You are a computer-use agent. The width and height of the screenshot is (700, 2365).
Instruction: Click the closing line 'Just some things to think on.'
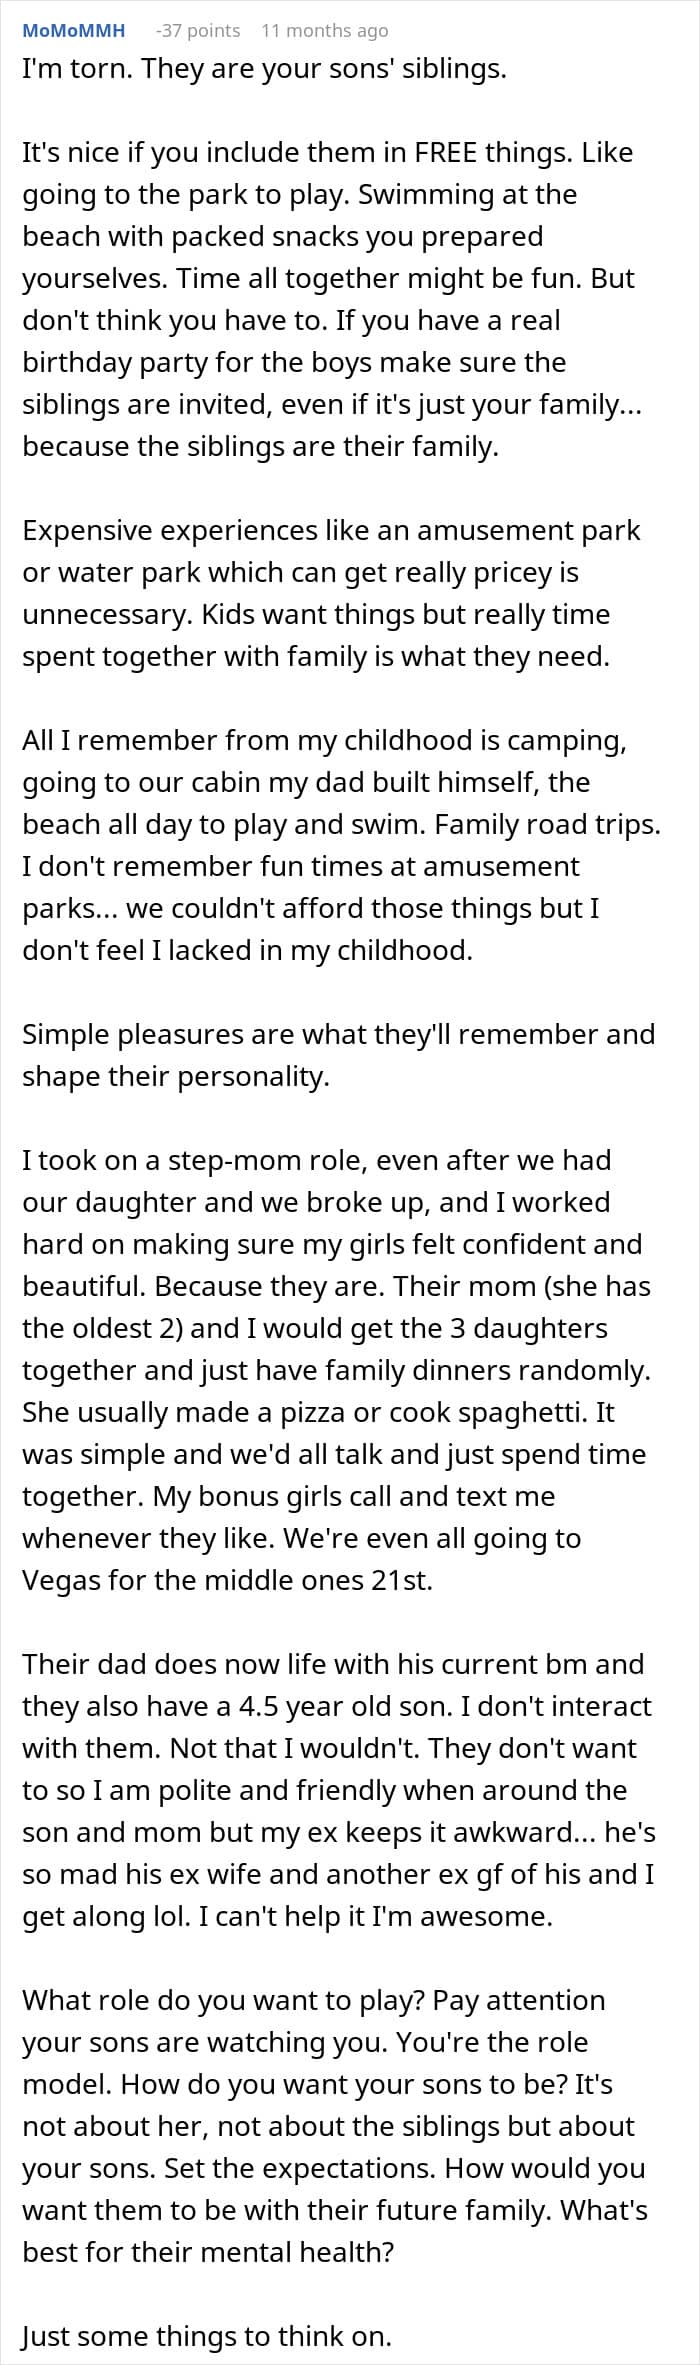click(207, 2336)
